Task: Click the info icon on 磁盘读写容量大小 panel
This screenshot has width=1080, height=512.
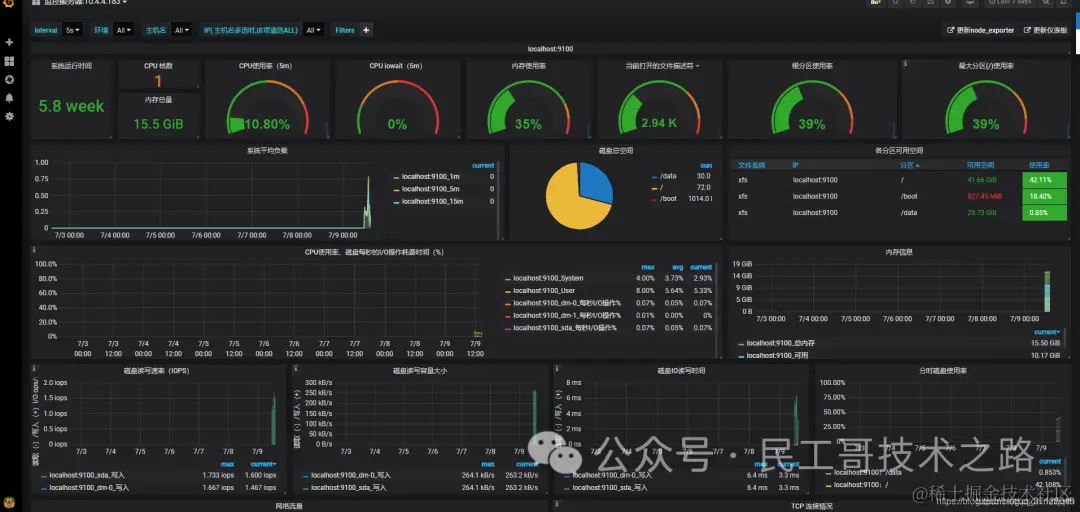Action: coord(295,368)
